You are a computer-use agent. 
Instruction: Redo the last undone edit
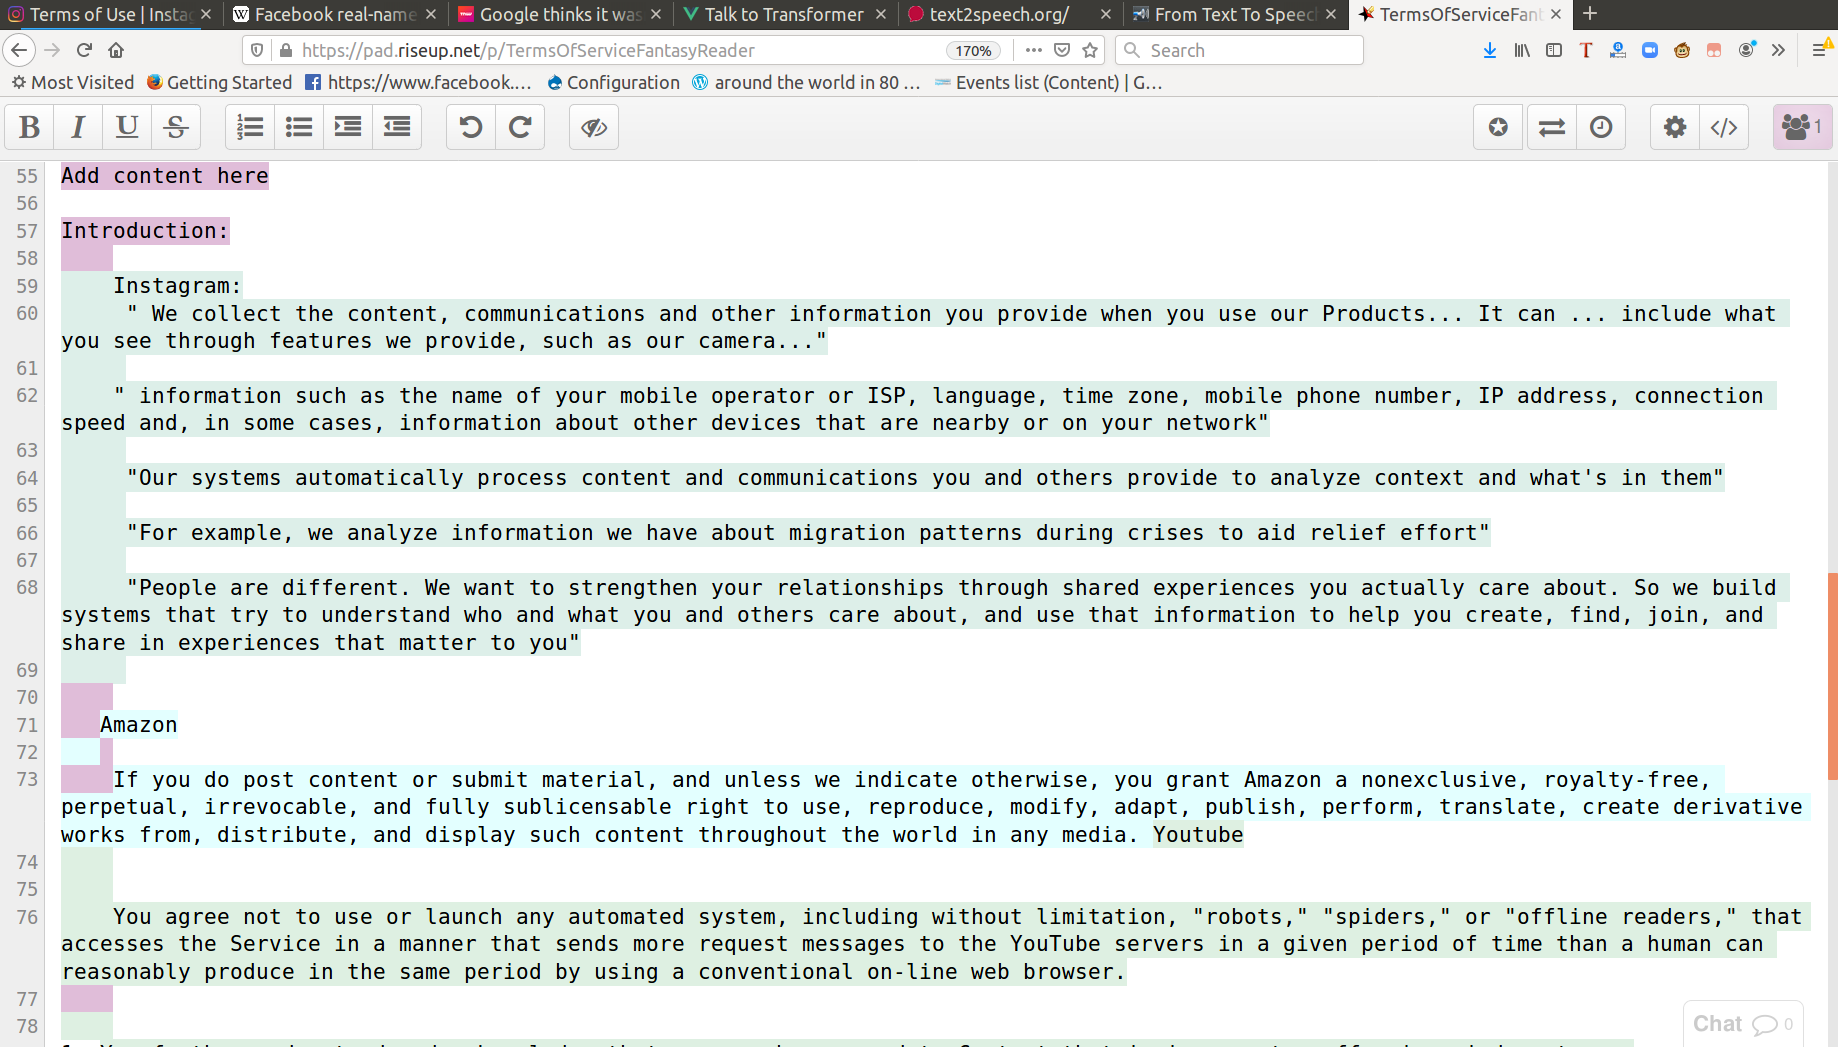520,127
